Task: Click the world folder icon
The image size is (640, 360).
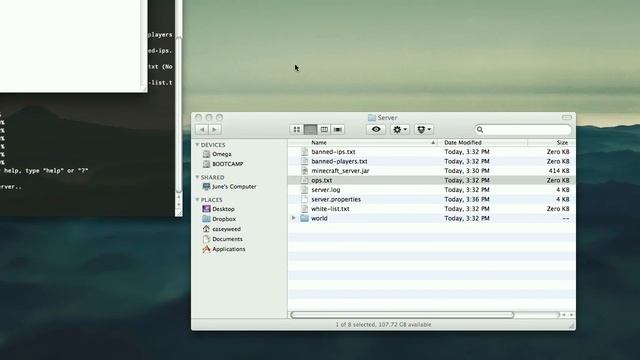Action: pos(304,218)
